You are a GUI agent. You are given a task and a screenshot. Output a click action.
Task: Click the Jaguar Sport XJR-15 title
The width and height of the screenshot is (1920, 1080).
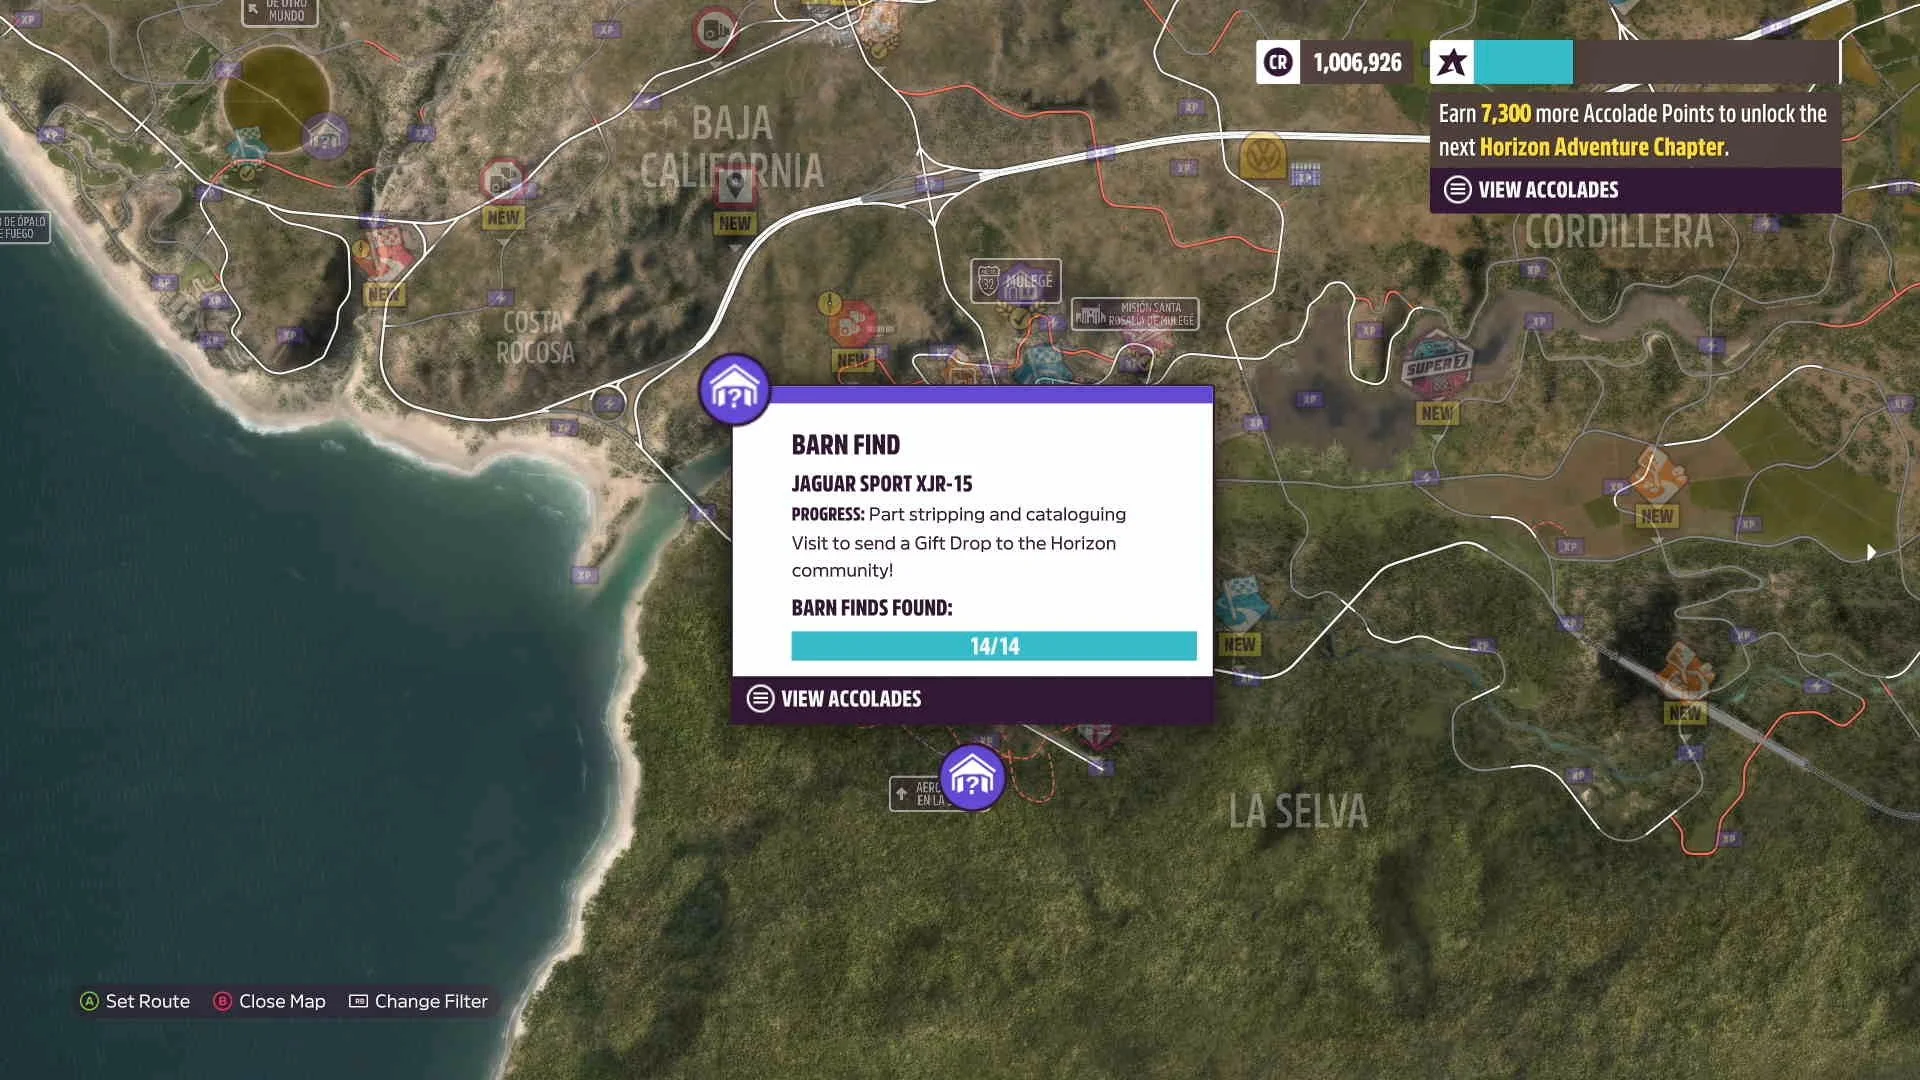[882, 484]
